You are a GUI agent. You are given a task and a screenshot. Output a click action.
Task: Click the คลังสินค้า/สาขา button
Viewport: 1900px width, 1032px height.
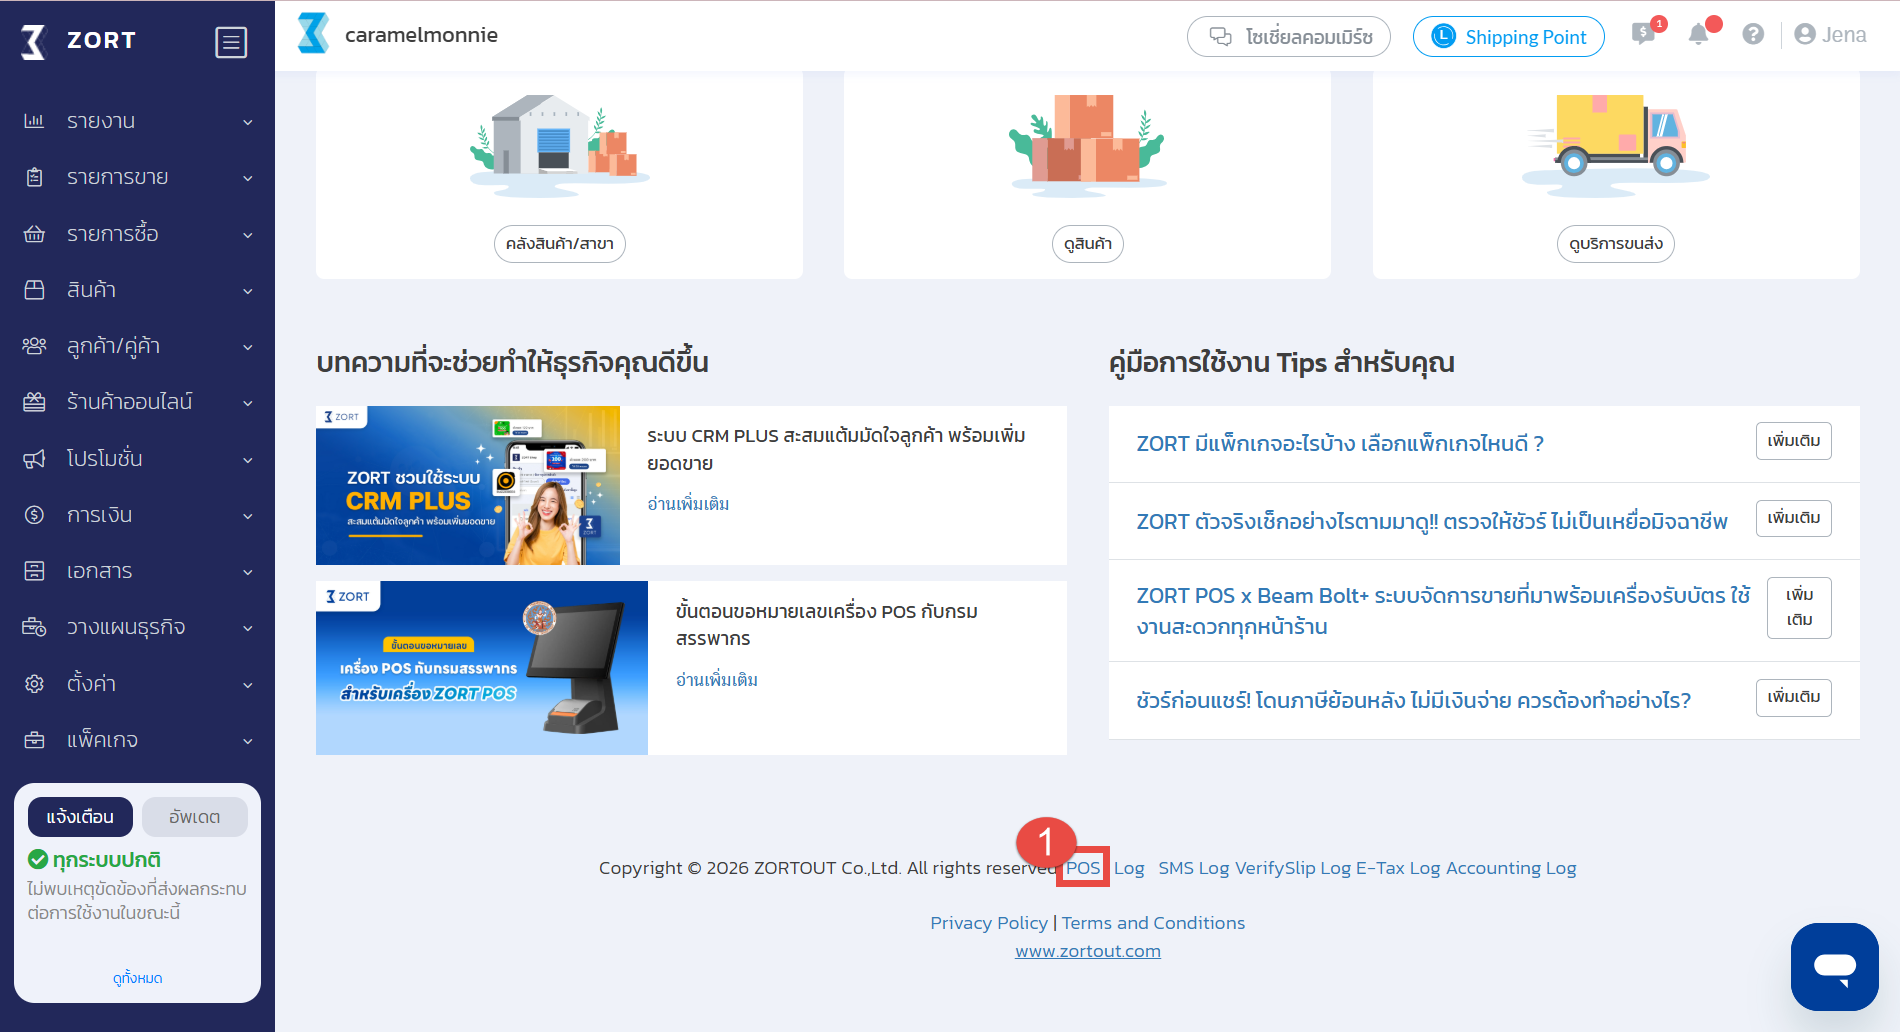pos(560,244)
